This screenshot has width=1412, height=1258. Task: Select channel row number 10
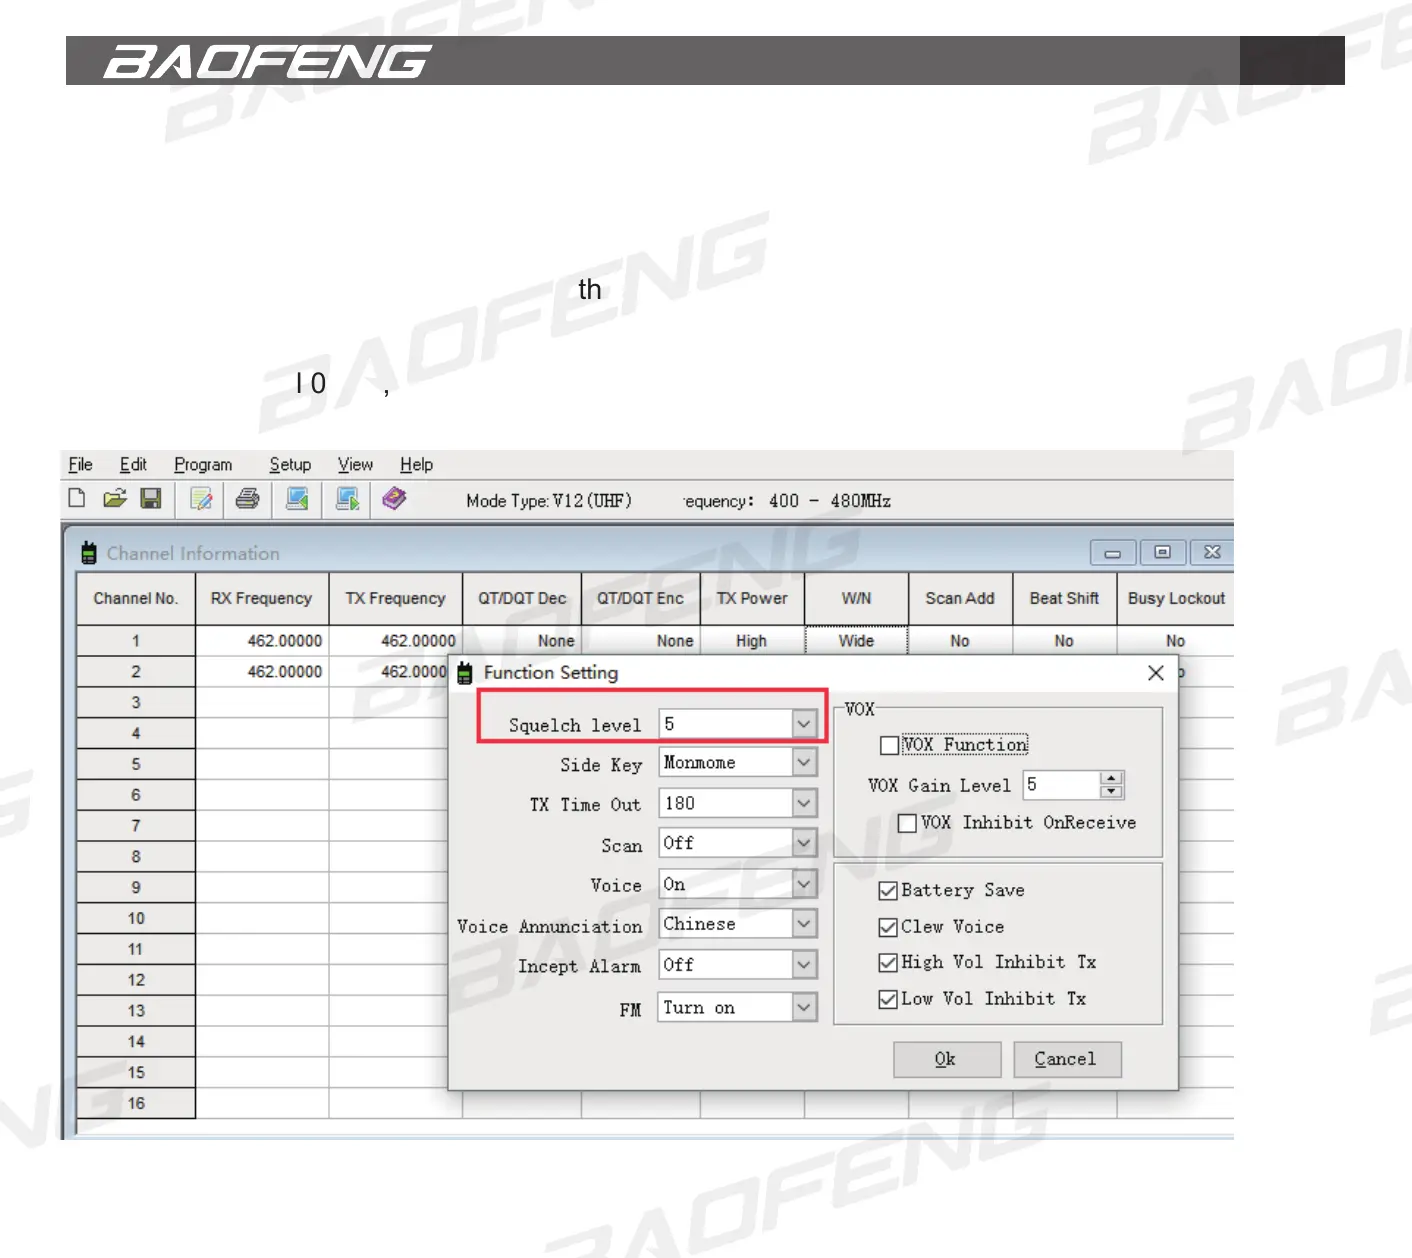coord(136,919)
